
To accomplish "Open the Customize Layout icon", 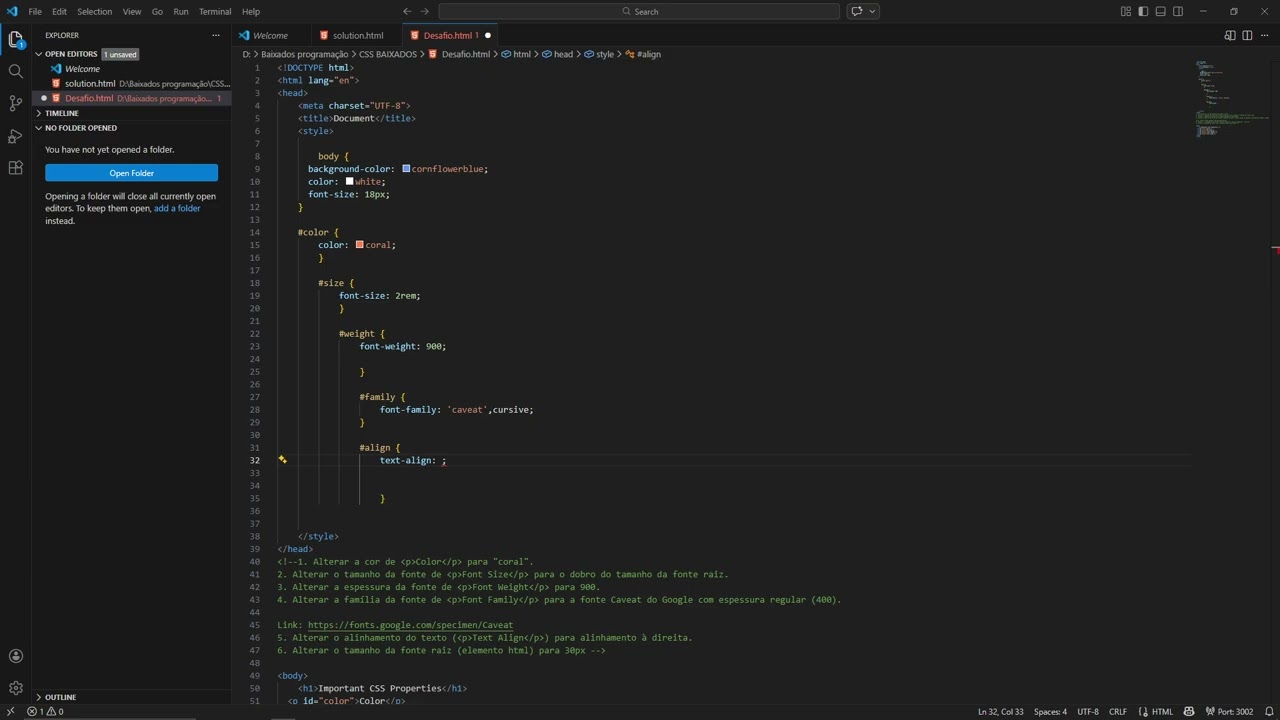I will [1127, 11].
